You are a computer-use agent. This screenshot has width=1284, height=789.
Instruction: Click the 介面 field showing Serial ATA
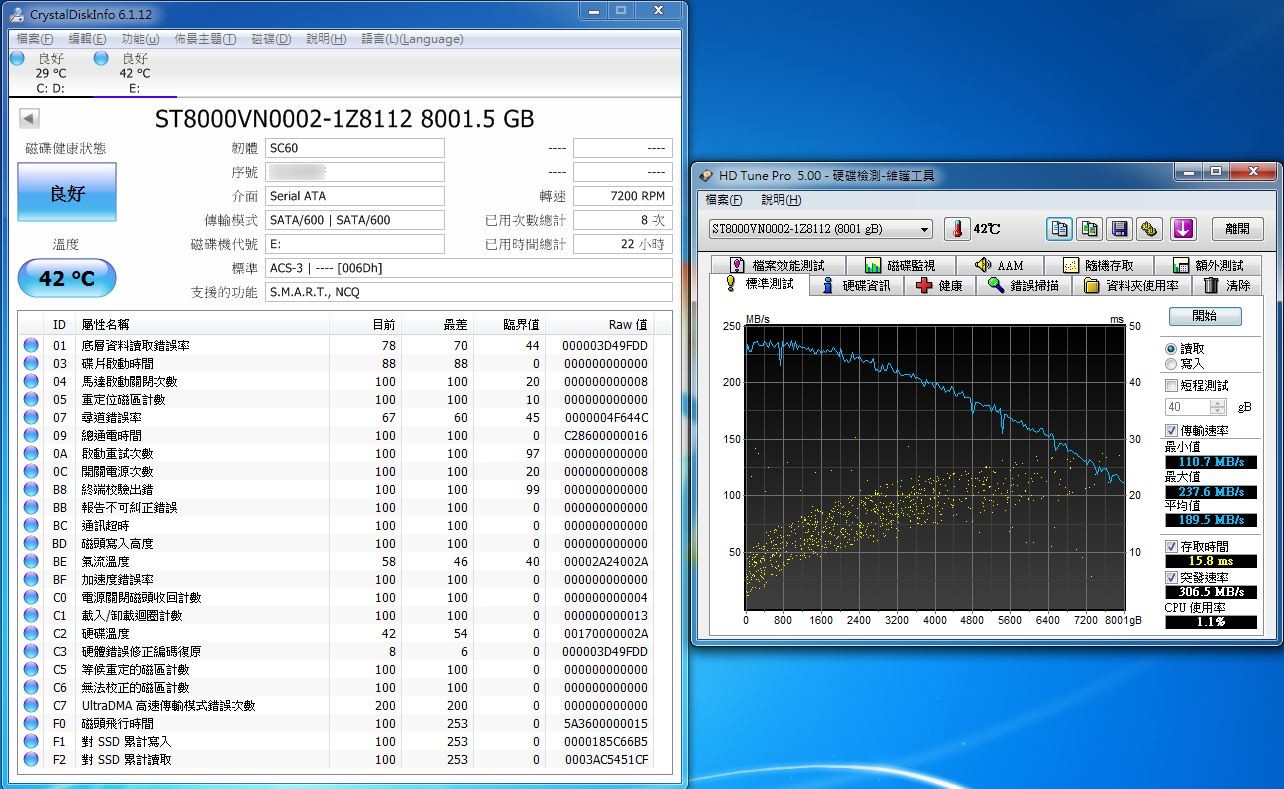point(355,196)
